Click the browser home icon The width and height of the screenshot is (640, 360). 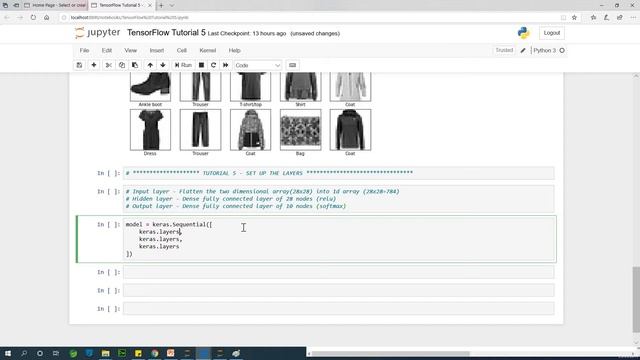[x=47, y=18]
